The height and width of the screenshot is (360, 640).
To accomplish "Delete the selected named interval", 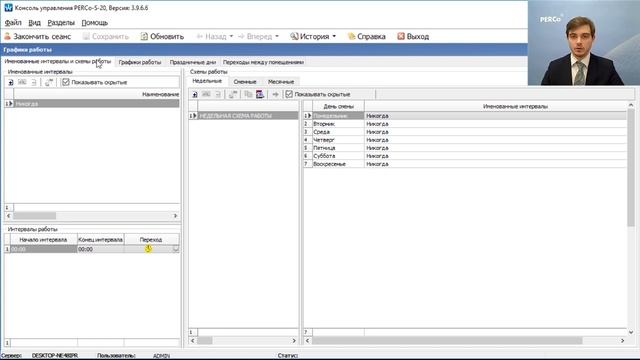I will click(x=34, y=82).
